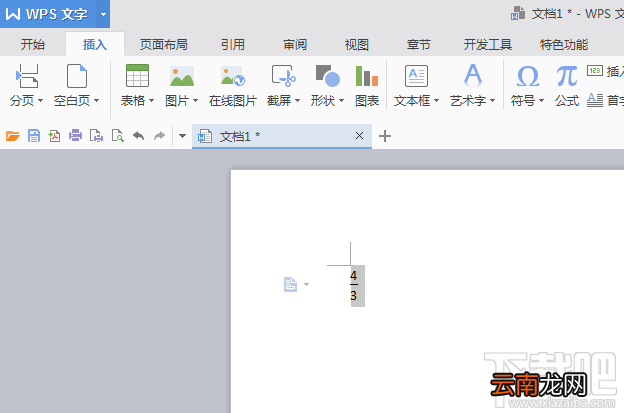Expand the 艺术字 dropdown arrow
Image resolution: width=624 pixels, height=413 pixels.
(x=493, y=101)
